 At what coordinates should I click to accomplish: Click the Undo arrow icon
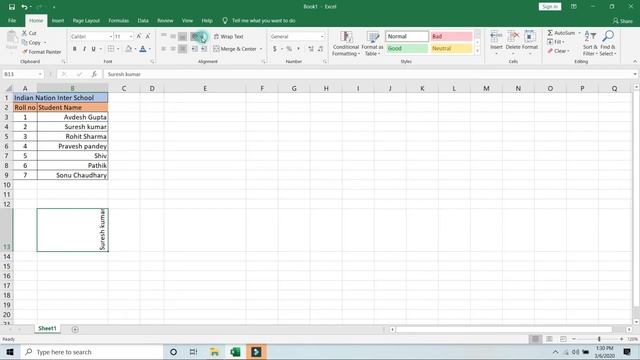point(24,7)
